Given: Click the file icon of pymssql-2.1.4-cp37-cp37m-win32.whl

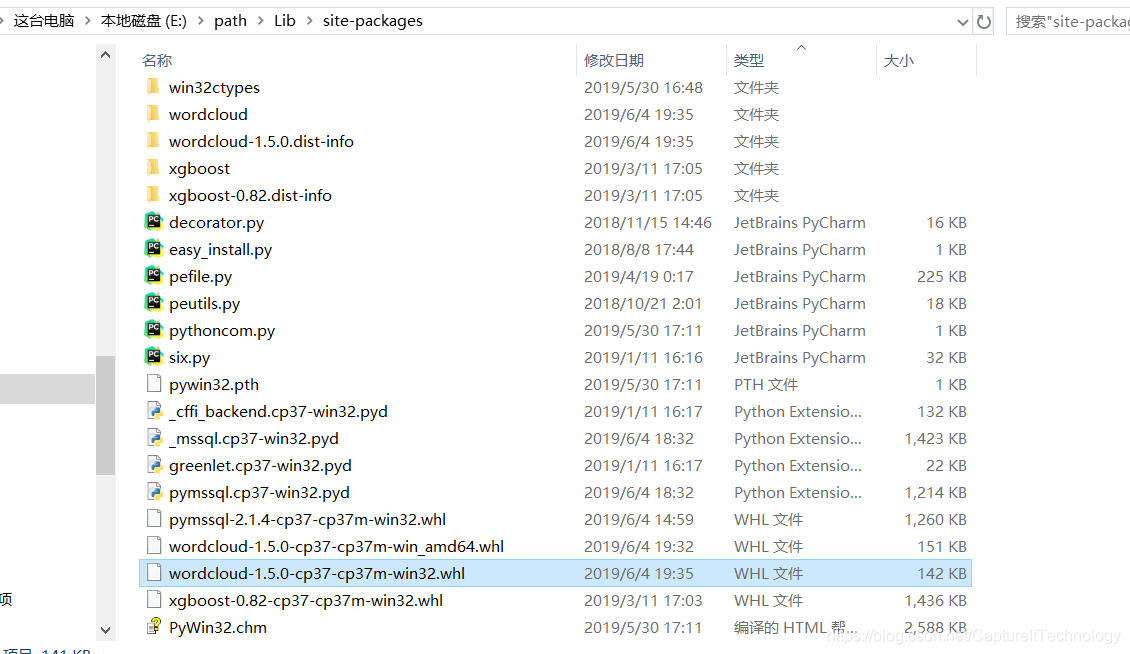Looking at the screenshot, I should (154, 518).
